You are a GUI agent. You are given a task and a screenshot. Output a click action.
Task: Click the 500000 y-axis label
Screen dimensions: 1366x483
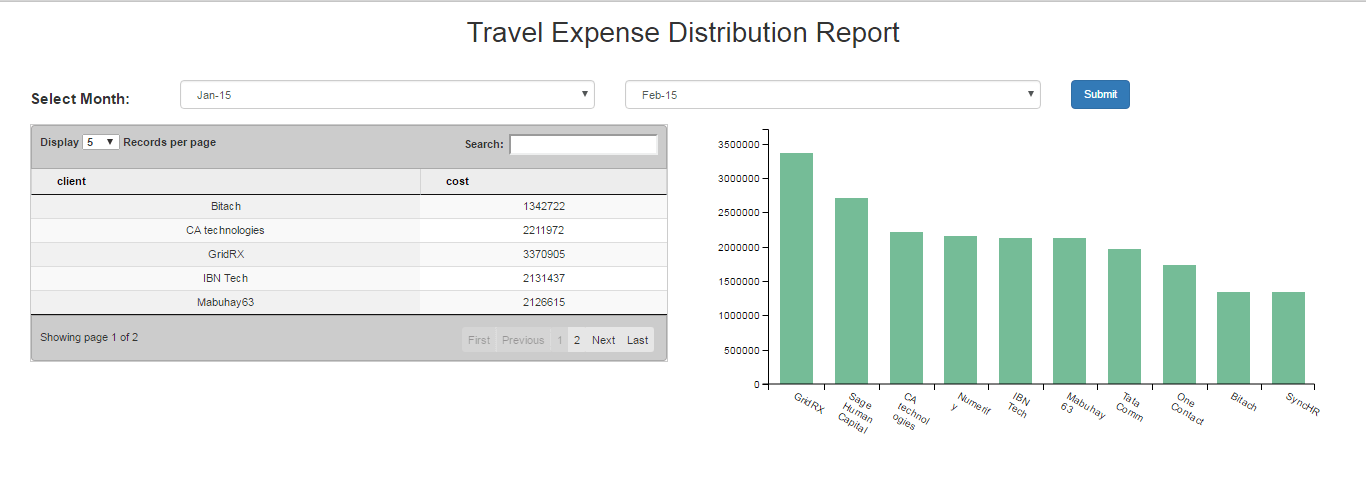tap(742, 350)
